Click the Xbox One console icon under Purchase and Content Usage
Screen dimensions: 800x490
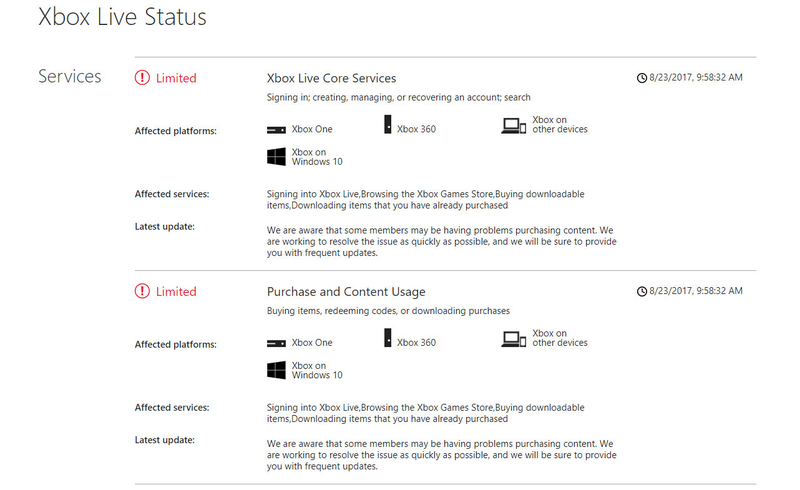pos(276,344)
